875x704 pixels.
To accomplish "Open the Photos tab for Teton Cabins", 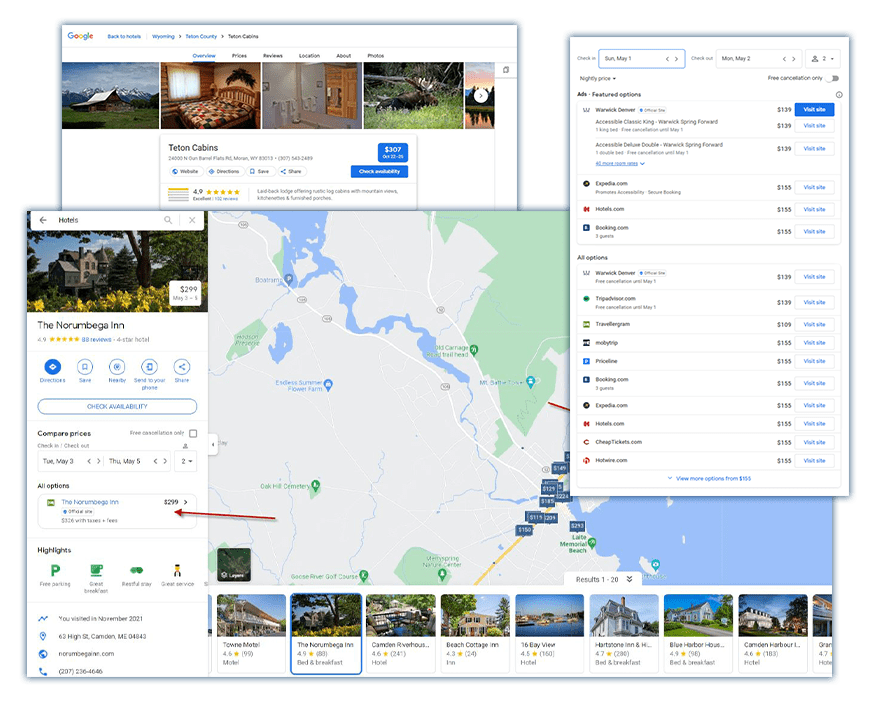I will (377, 56).
